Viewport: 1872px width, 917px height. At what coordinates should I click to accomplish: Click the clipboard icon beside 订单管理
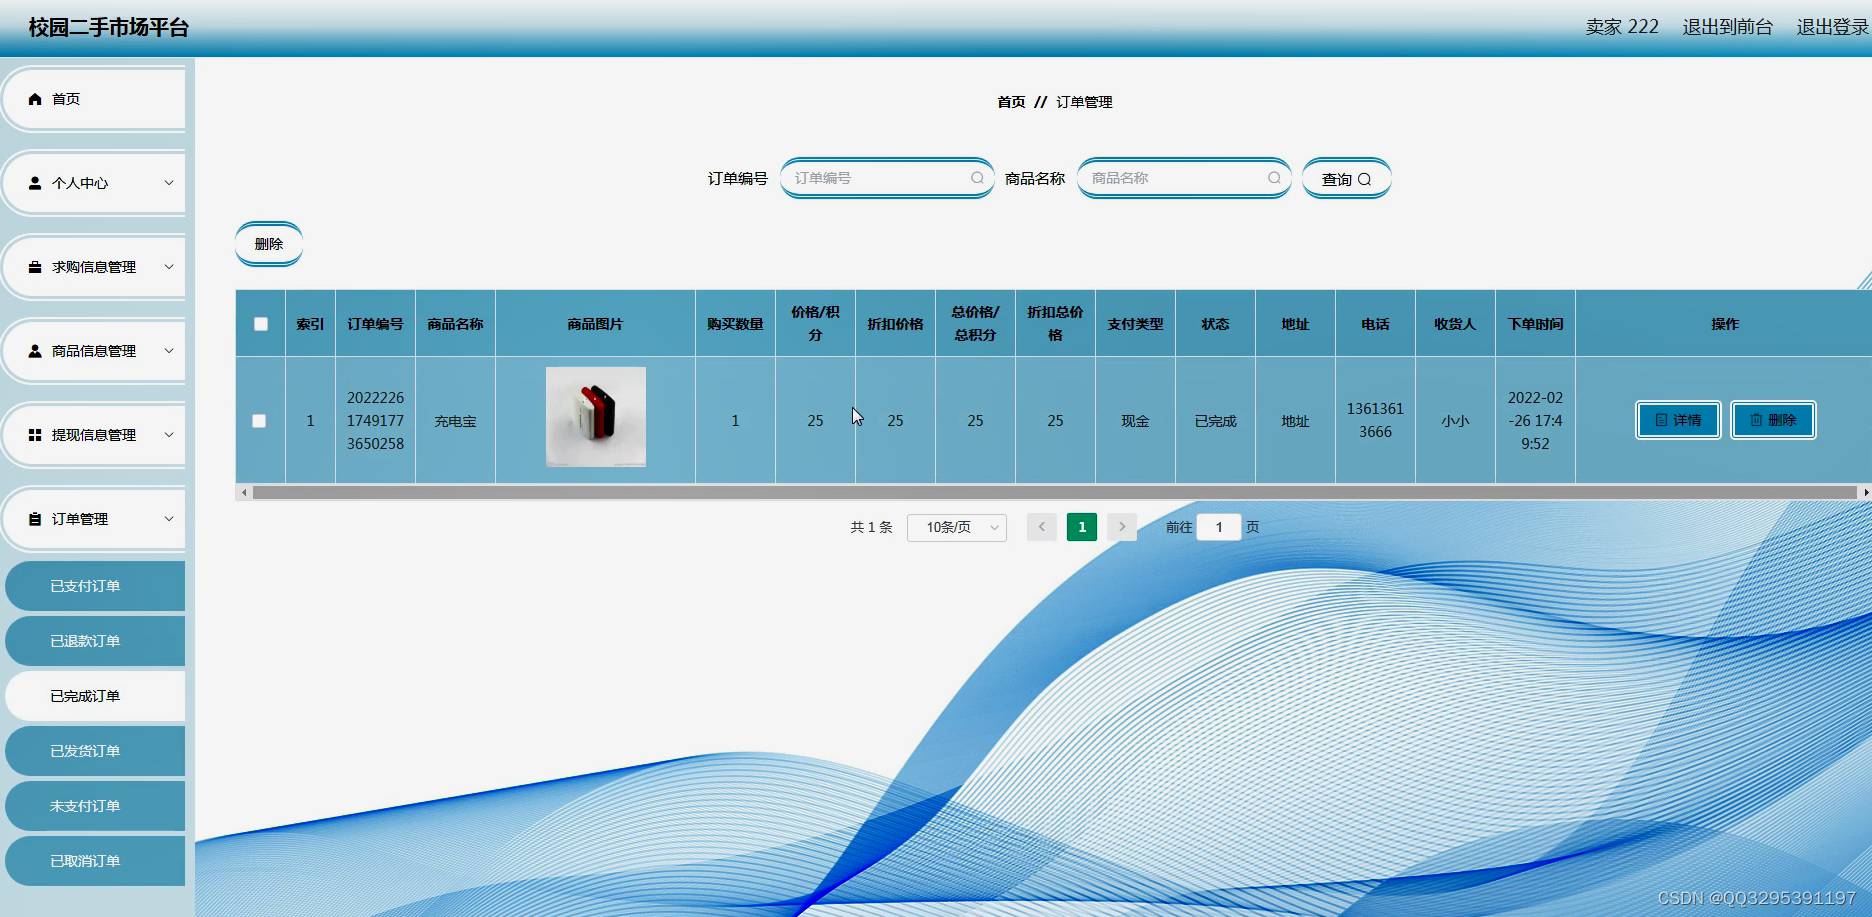coord(35,519)
